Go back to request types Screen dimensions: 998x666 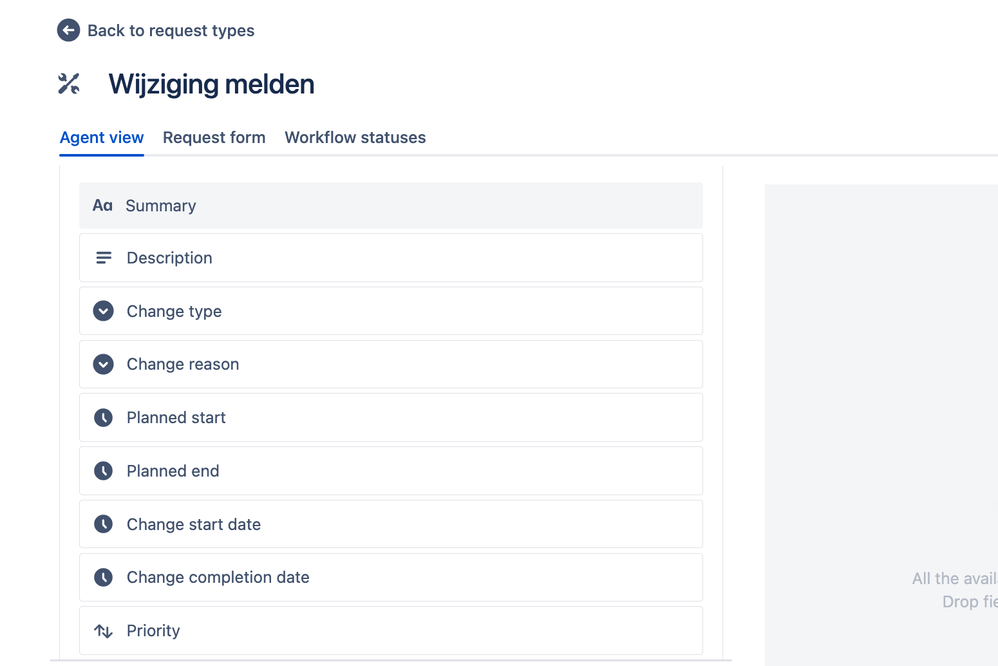[x=155, y=30]
